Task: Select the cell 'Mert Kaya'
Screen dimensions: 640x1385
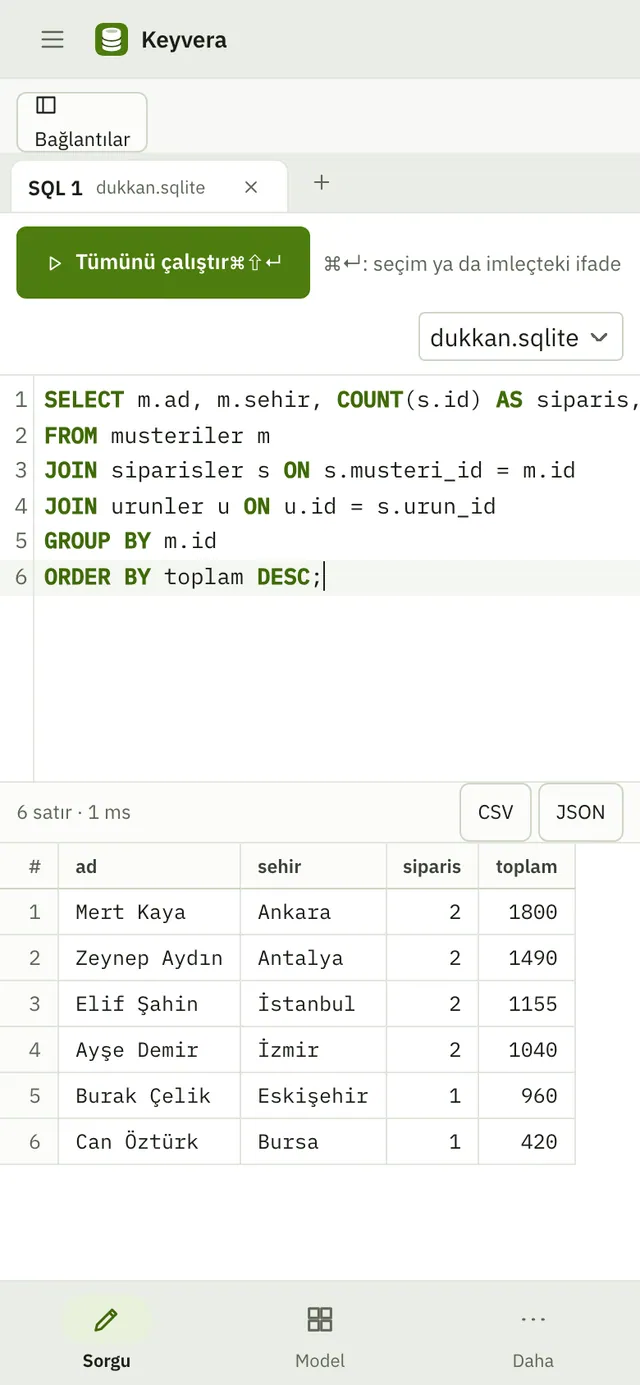Action: pos(149,912)
